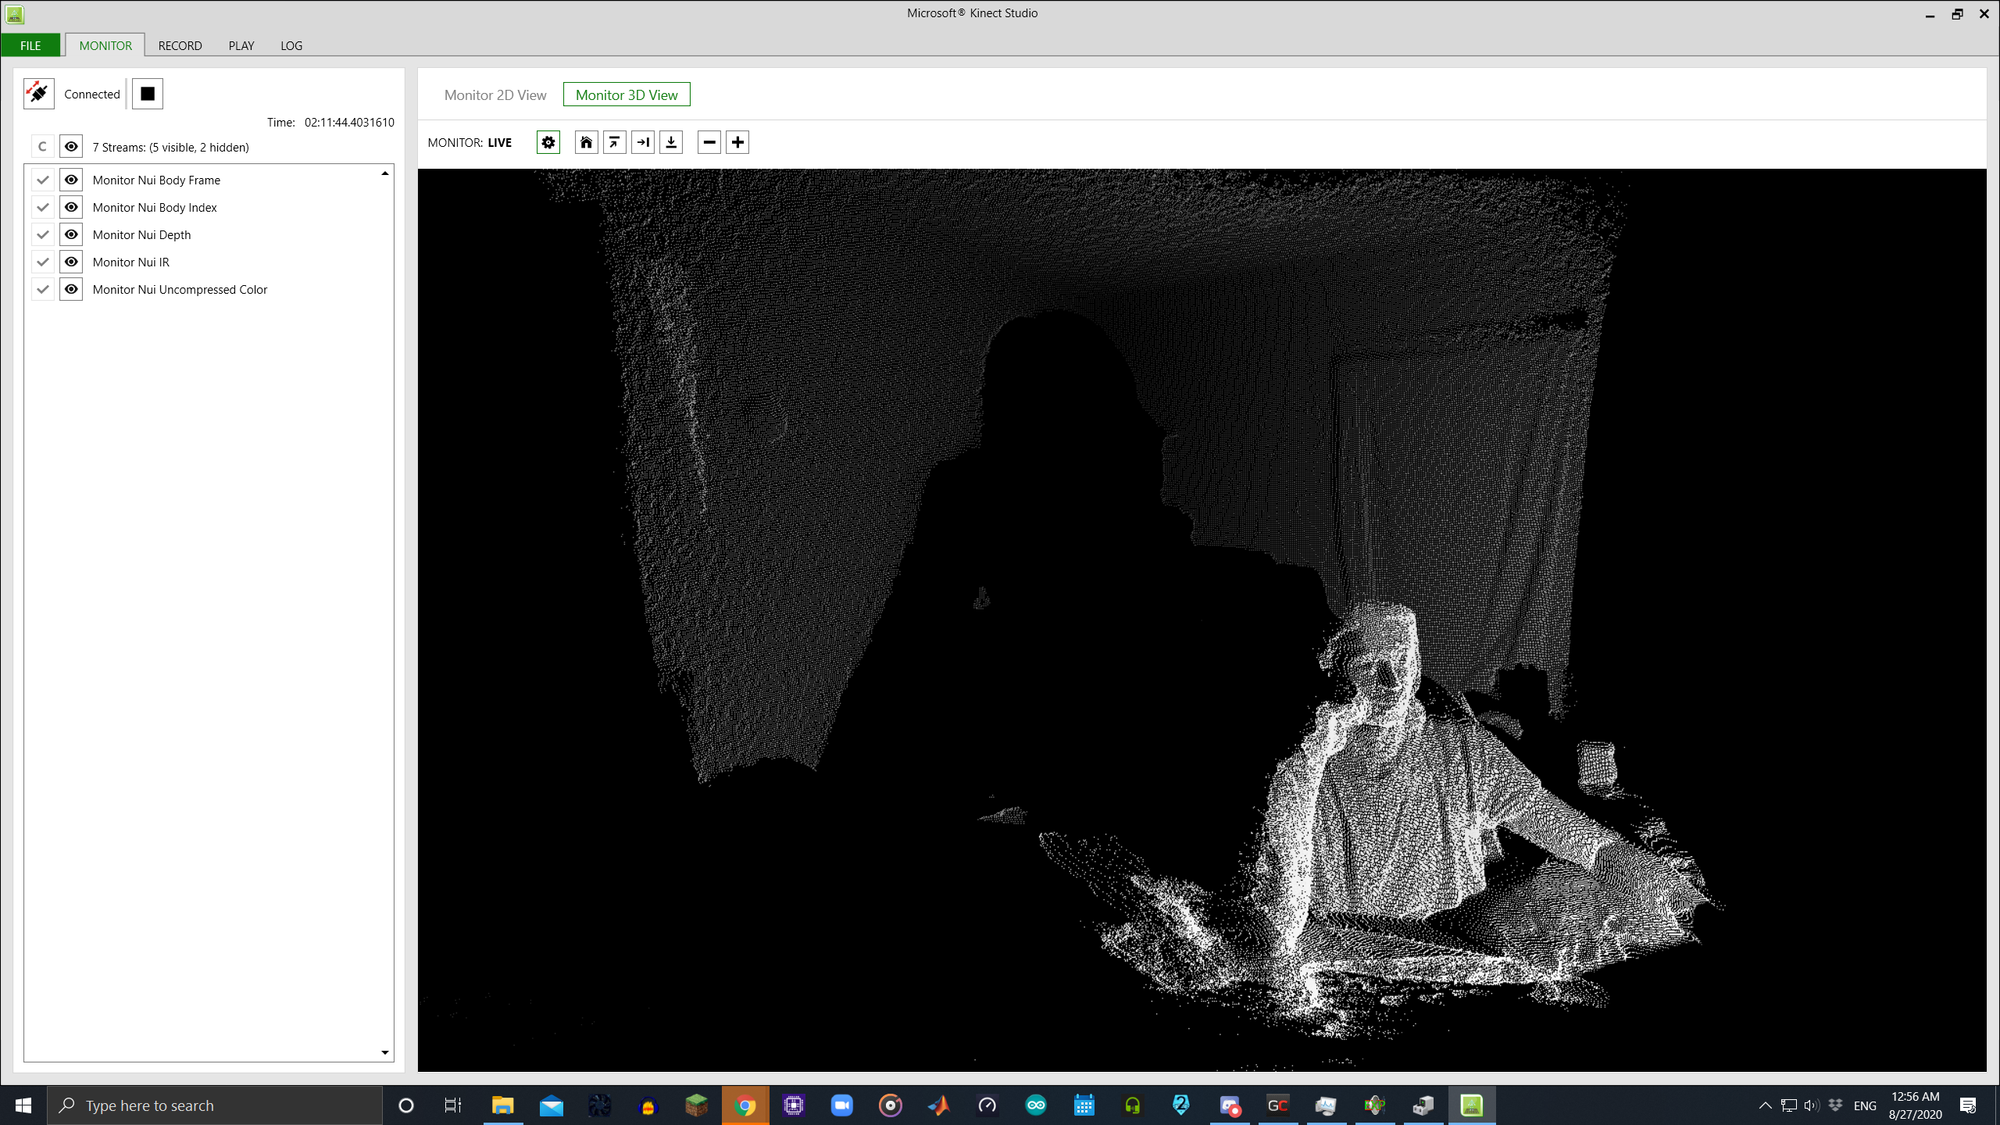Open the 3D view settings gear

click(548, 142)
